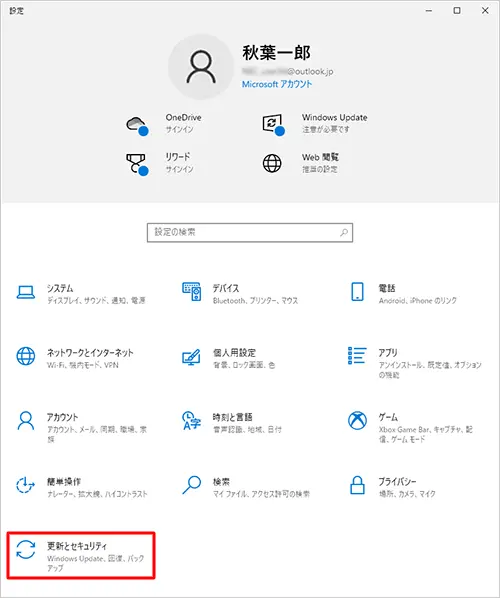Open the アプリ list icon
Image resolution: width=500 pixels, height=598 pixels.
357,355
